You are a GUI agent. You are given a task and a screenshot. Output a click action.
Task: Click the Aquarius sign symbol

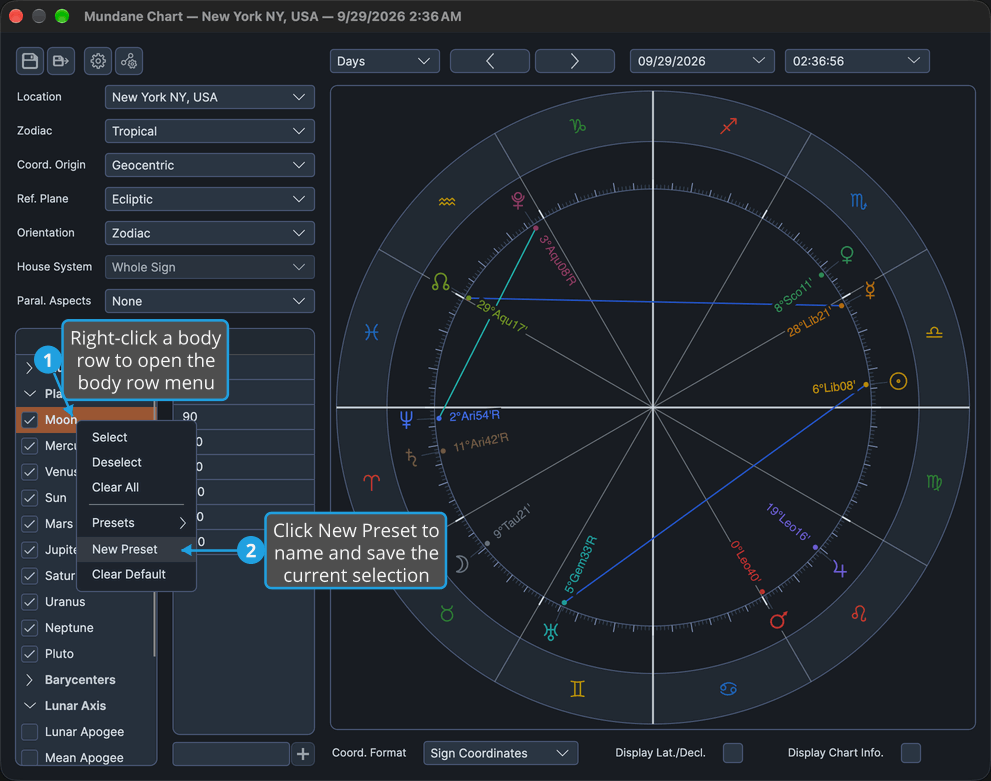[447, 202]
